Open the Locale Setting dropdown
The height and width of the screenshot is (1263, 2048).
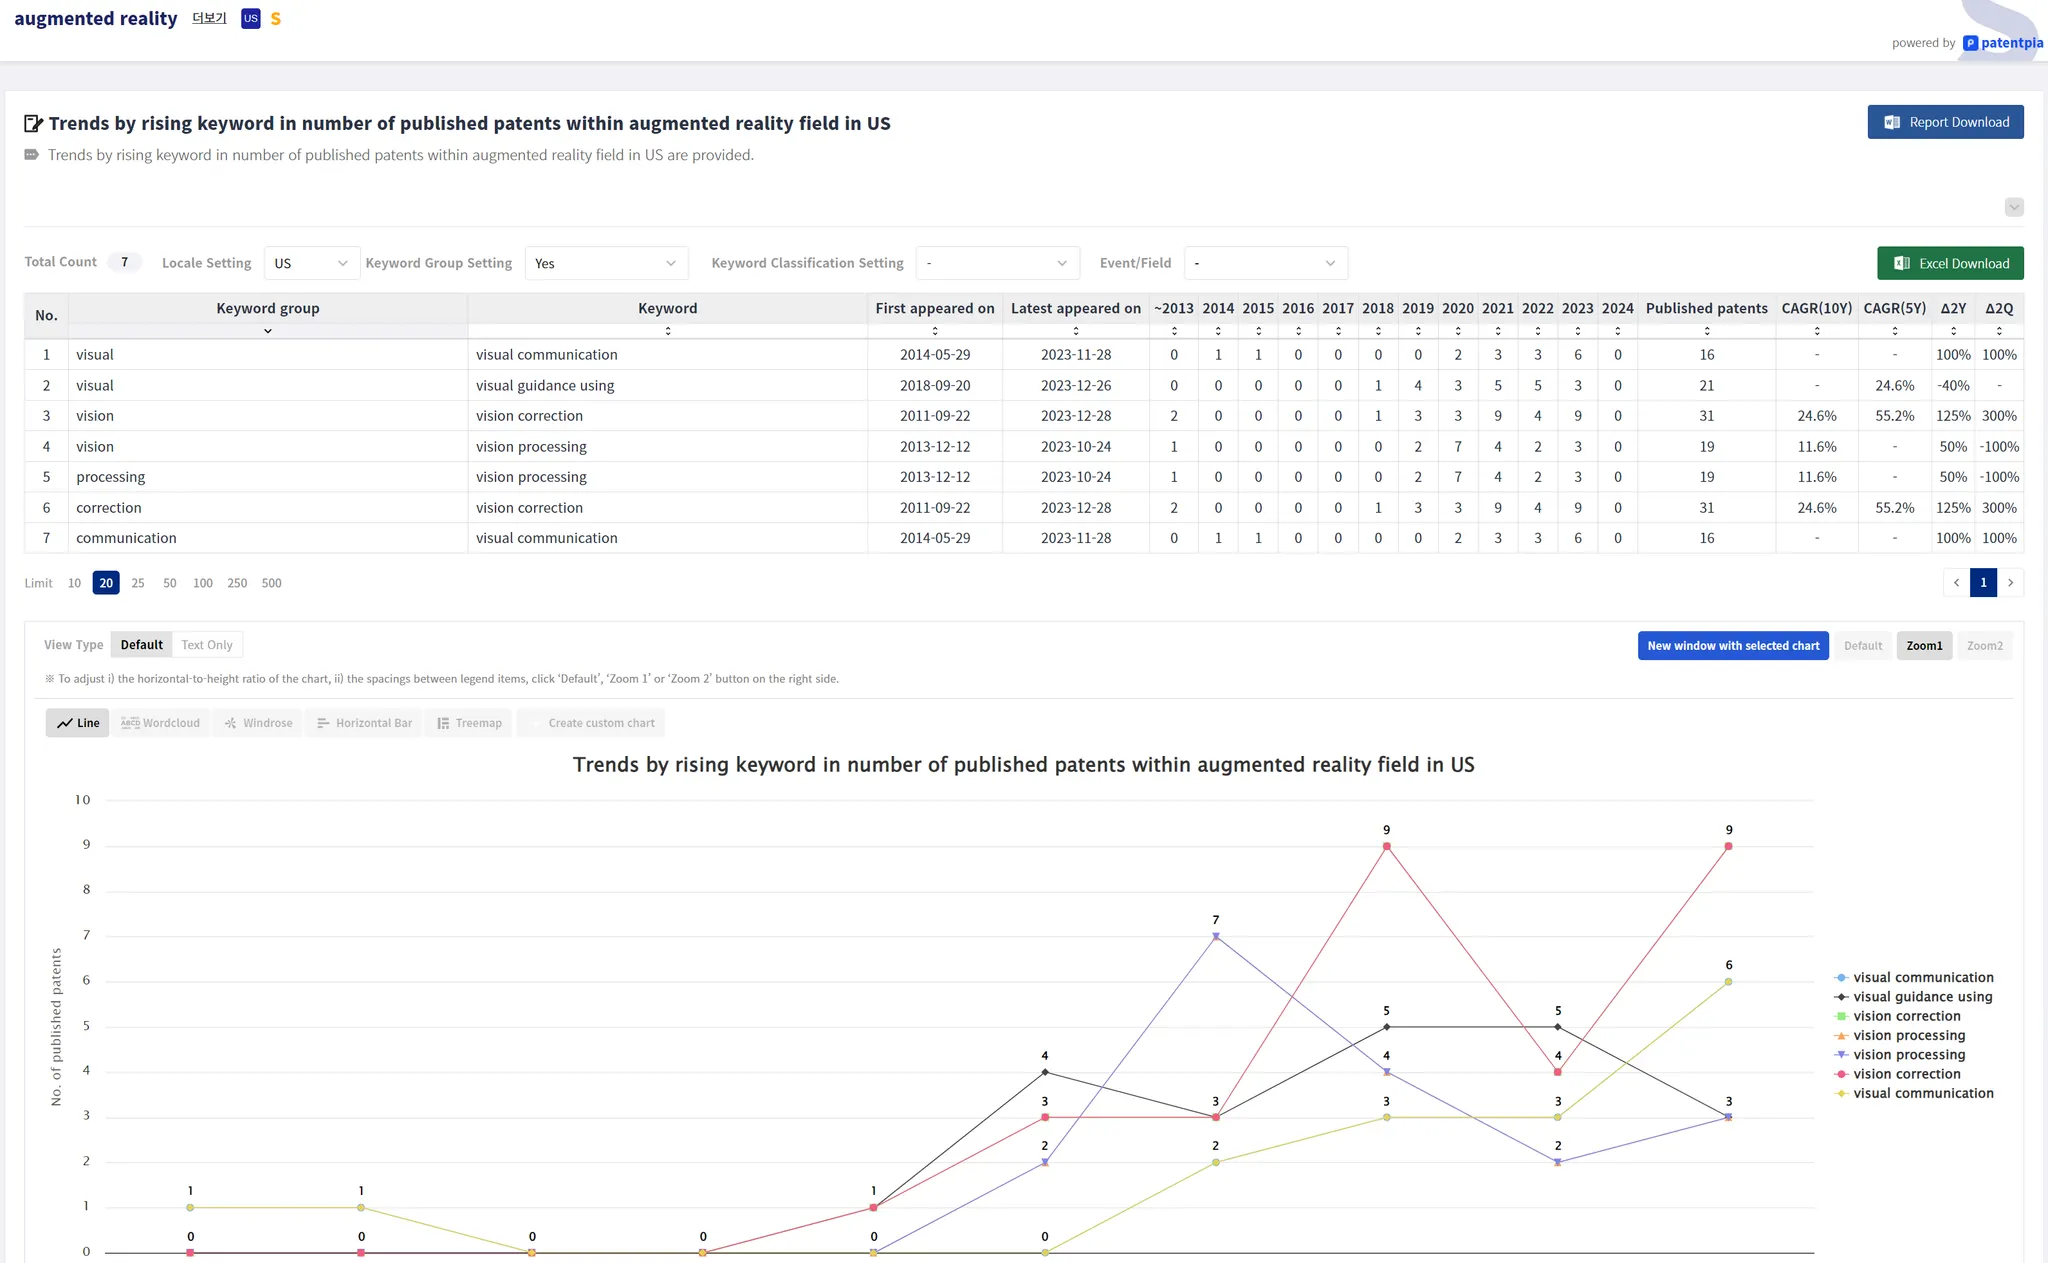click(x=311, y=263)
